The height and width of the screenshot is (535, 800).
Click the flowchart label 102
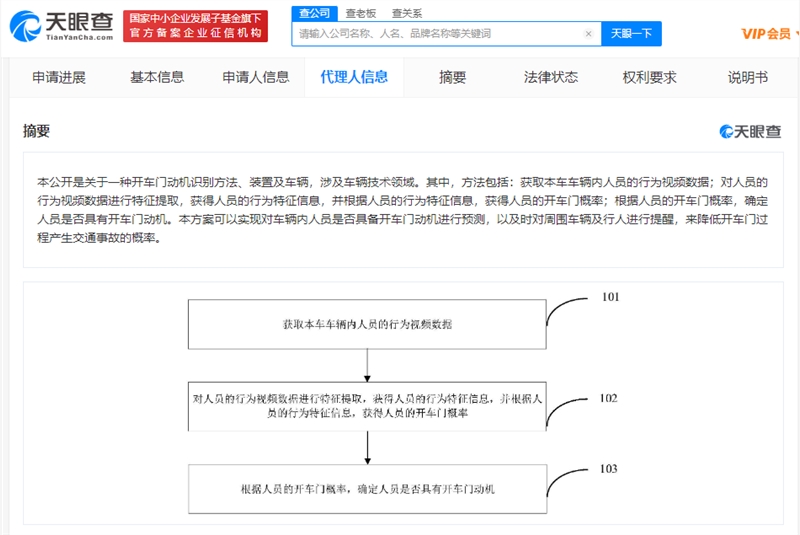click(x=608, y=398)
